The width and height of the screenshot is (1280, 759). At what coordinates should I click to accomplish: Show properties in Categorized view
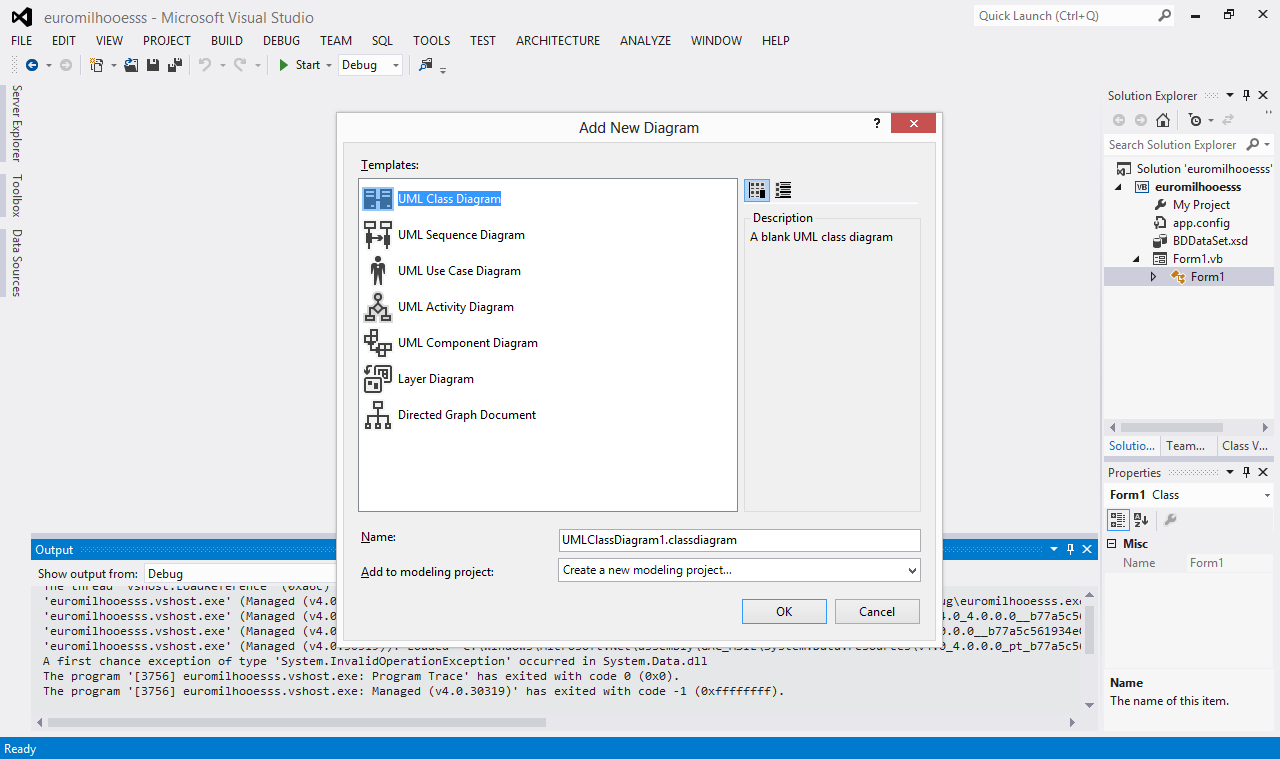pos(1119,520)
